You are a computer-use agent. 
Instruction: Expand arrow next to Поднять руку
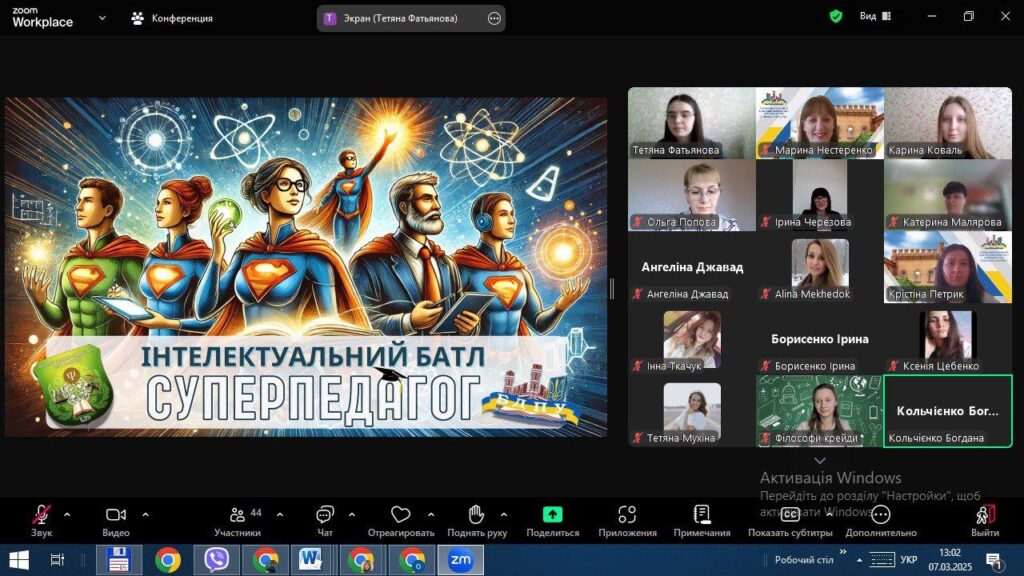pyautogui.click(x=504, y=515)
